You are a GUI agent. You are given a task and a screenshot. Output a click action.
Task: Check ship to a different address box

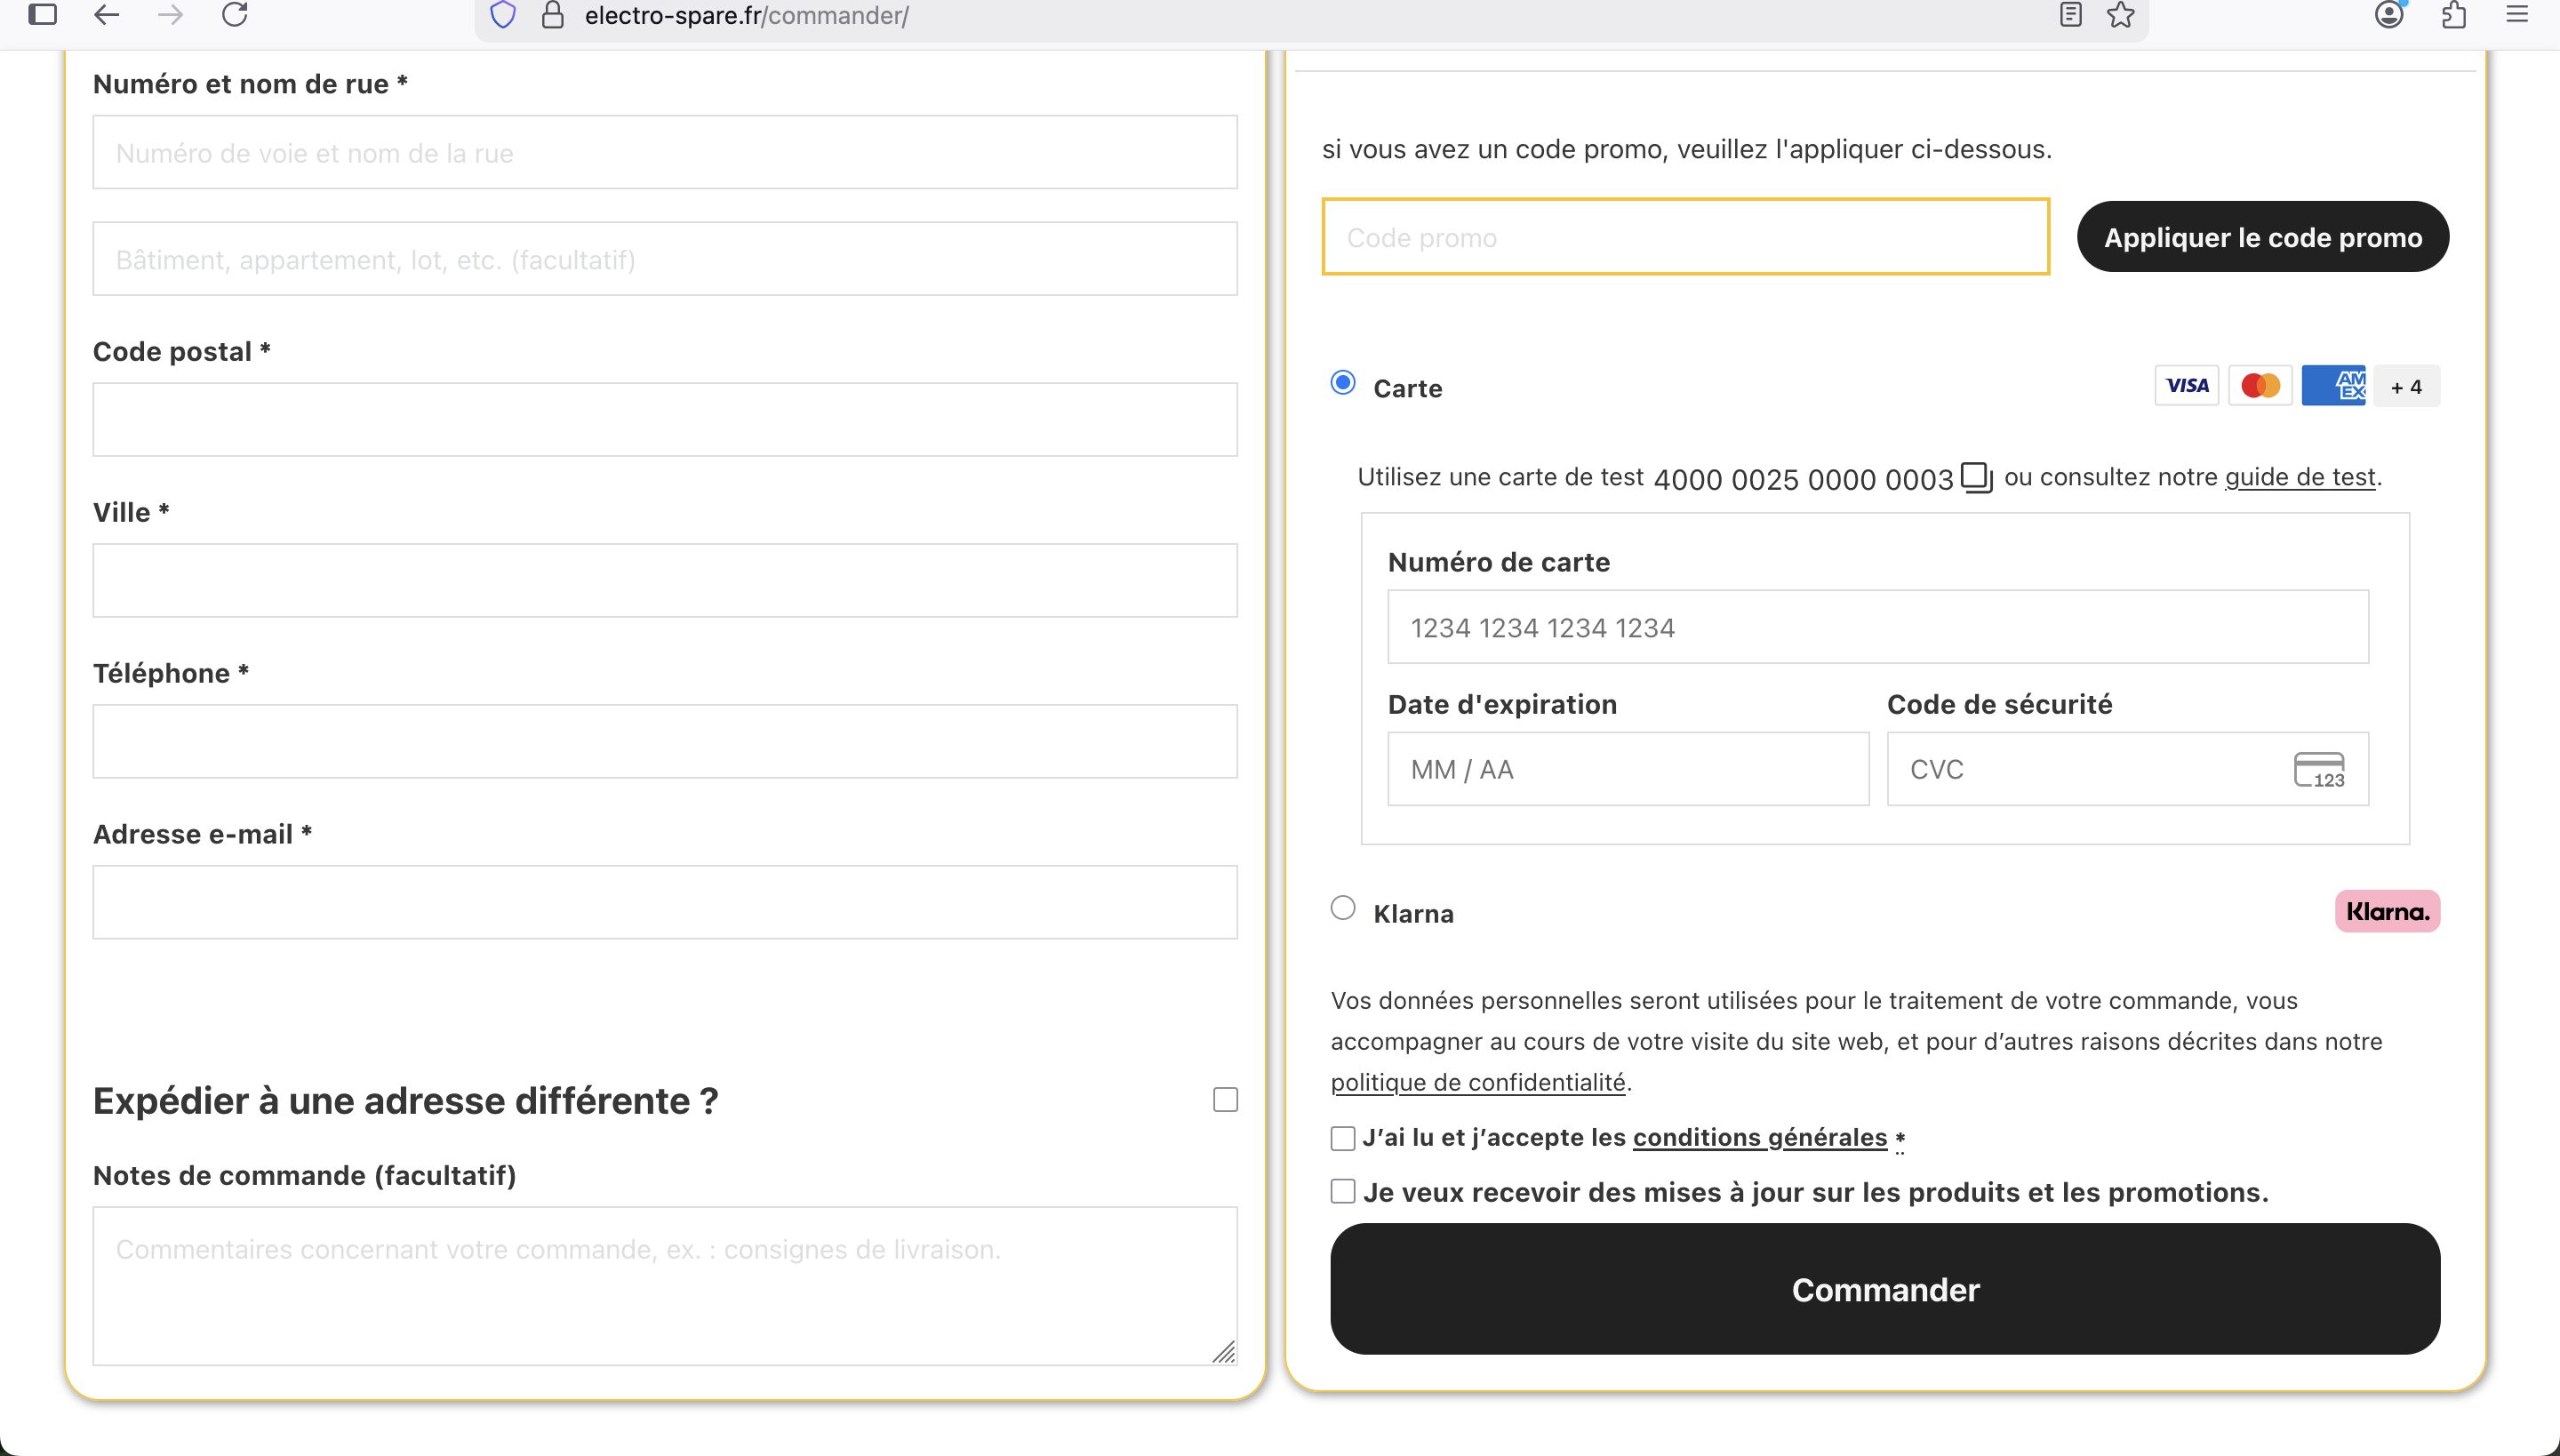(x=1225, y=1100)
